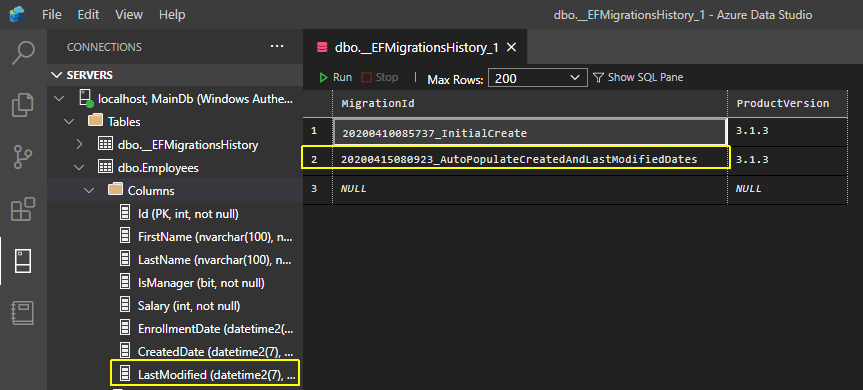Open the View menu
This screenshot has height=390, width=863.
pos(129,14)
